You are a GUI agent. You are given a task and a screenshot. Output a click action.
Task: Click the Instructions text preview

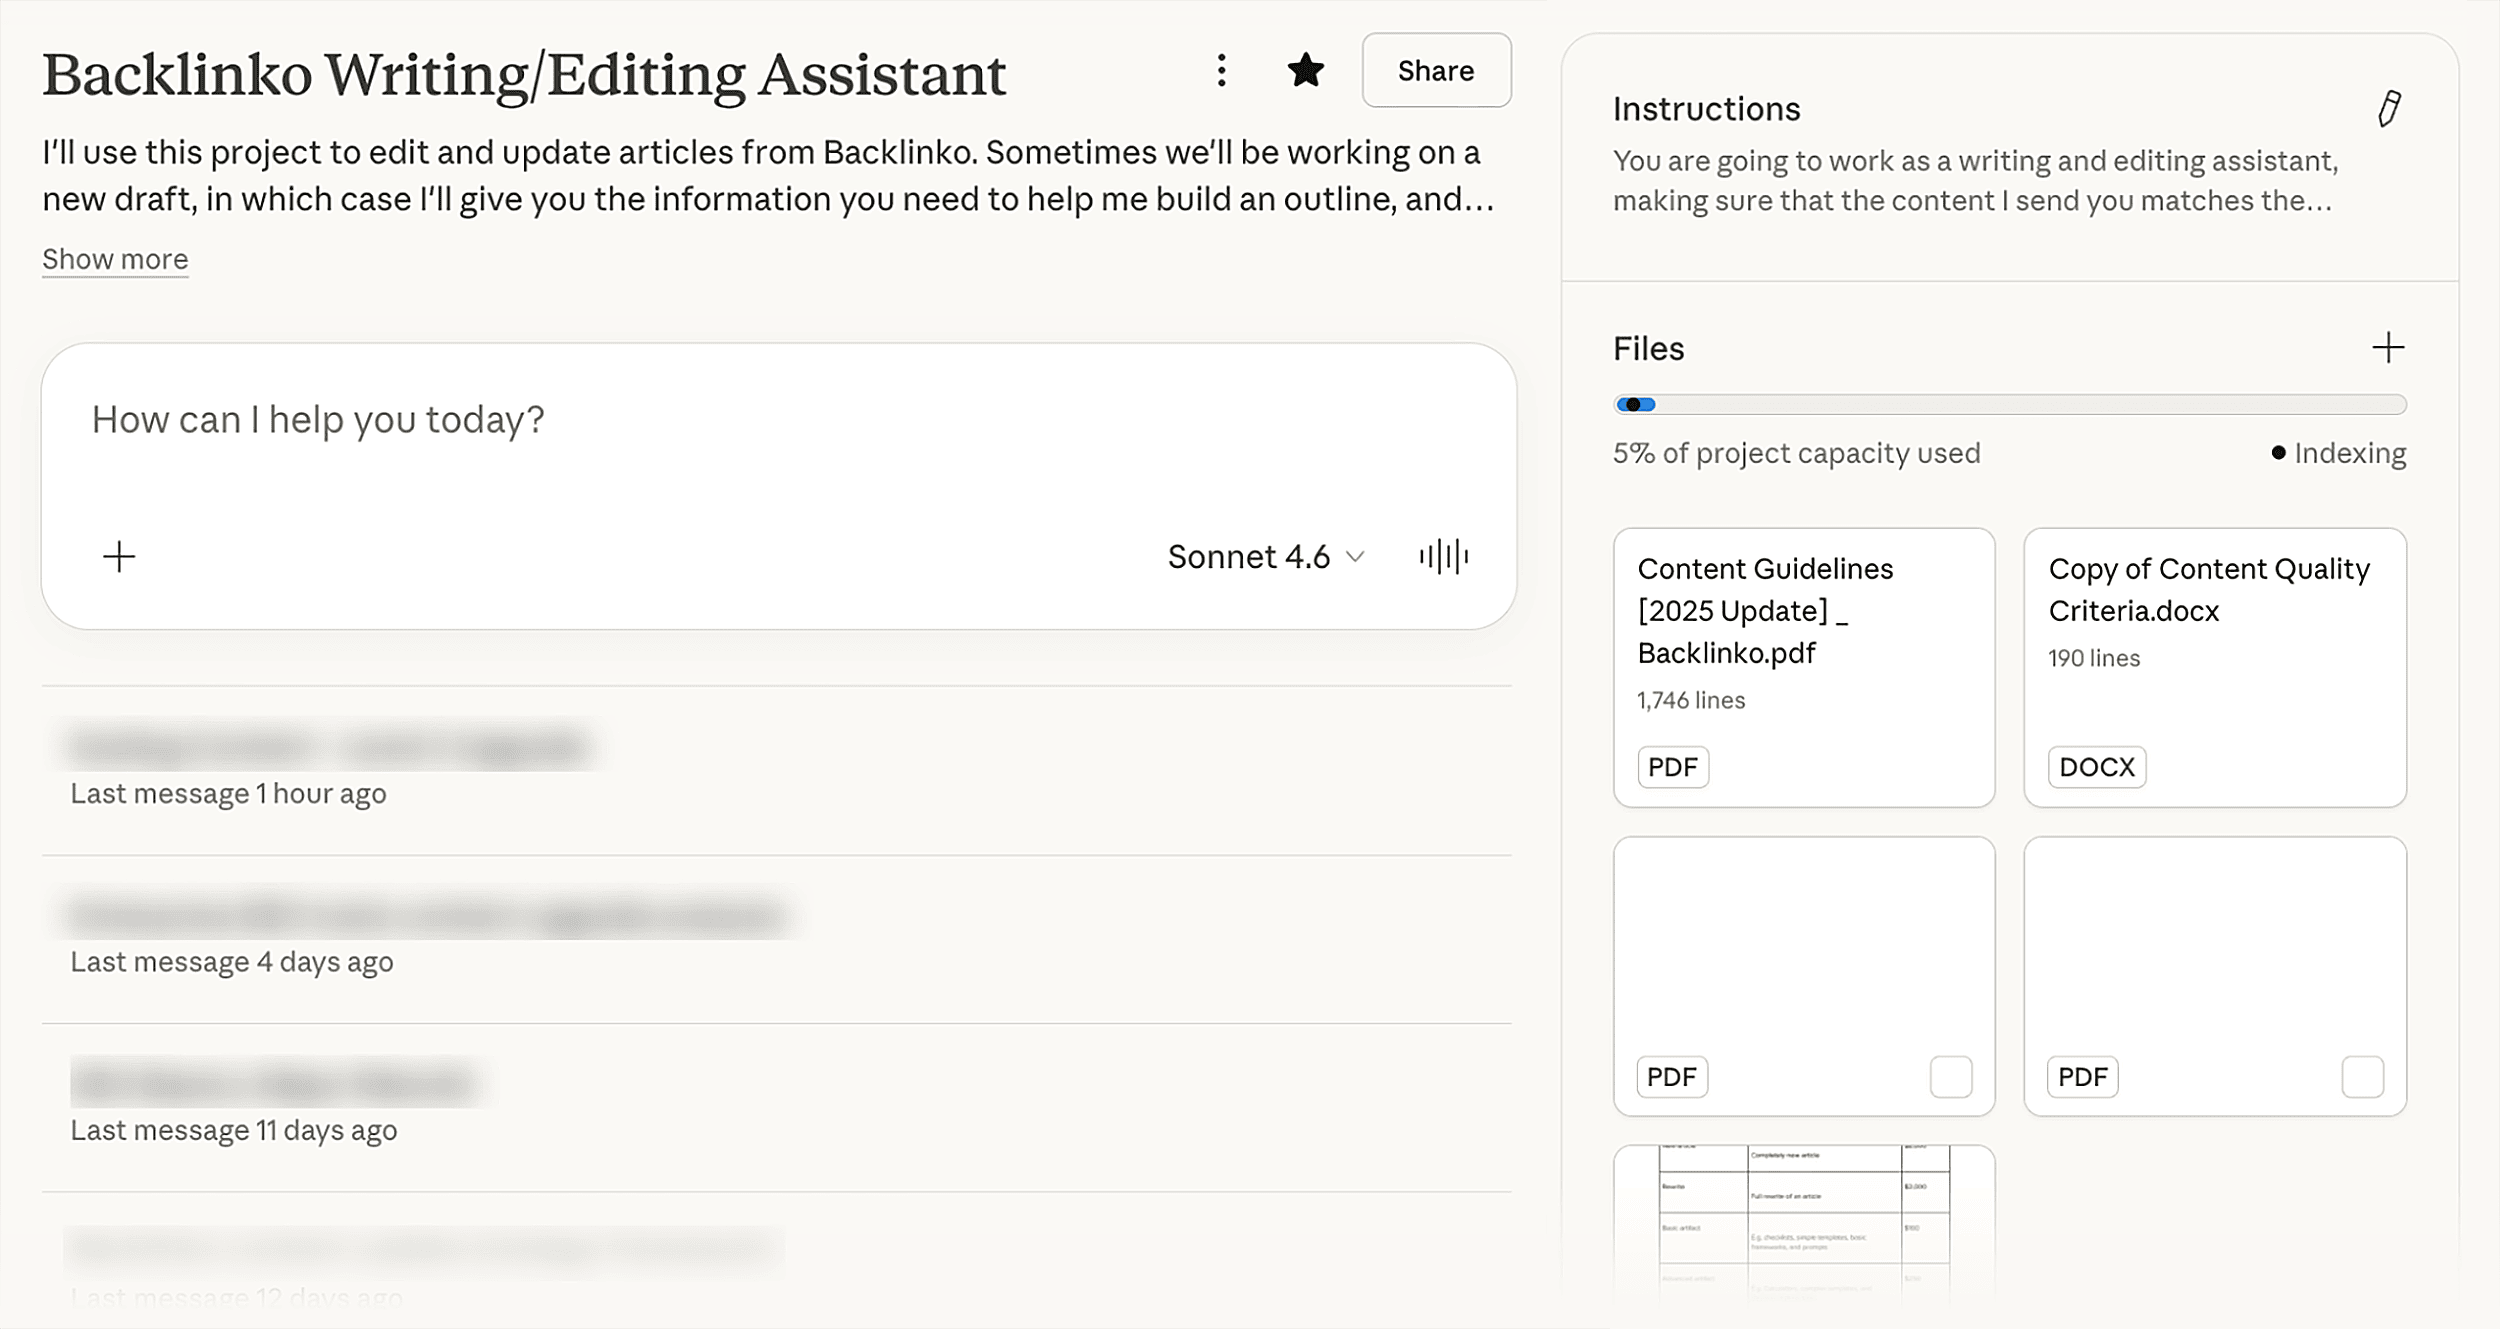pyautogui.click(x=1975, y=181)
